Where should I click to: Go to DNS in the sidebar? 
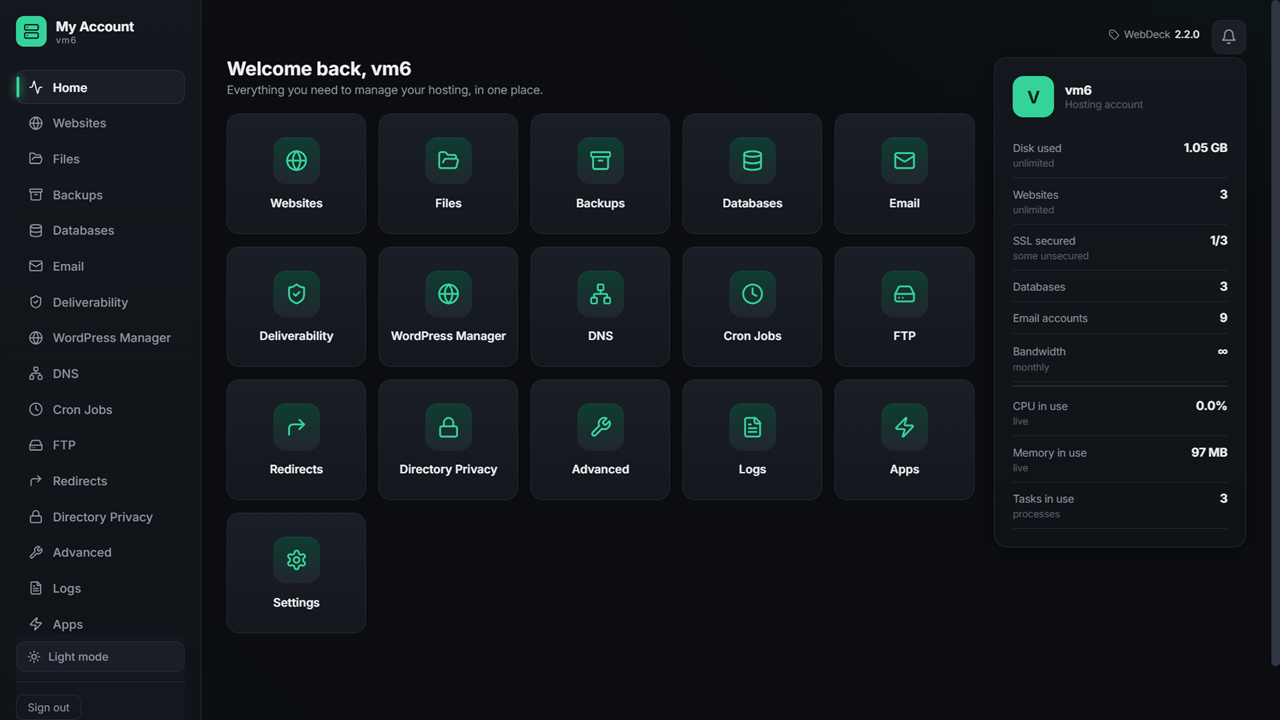[x=100, y=374]
